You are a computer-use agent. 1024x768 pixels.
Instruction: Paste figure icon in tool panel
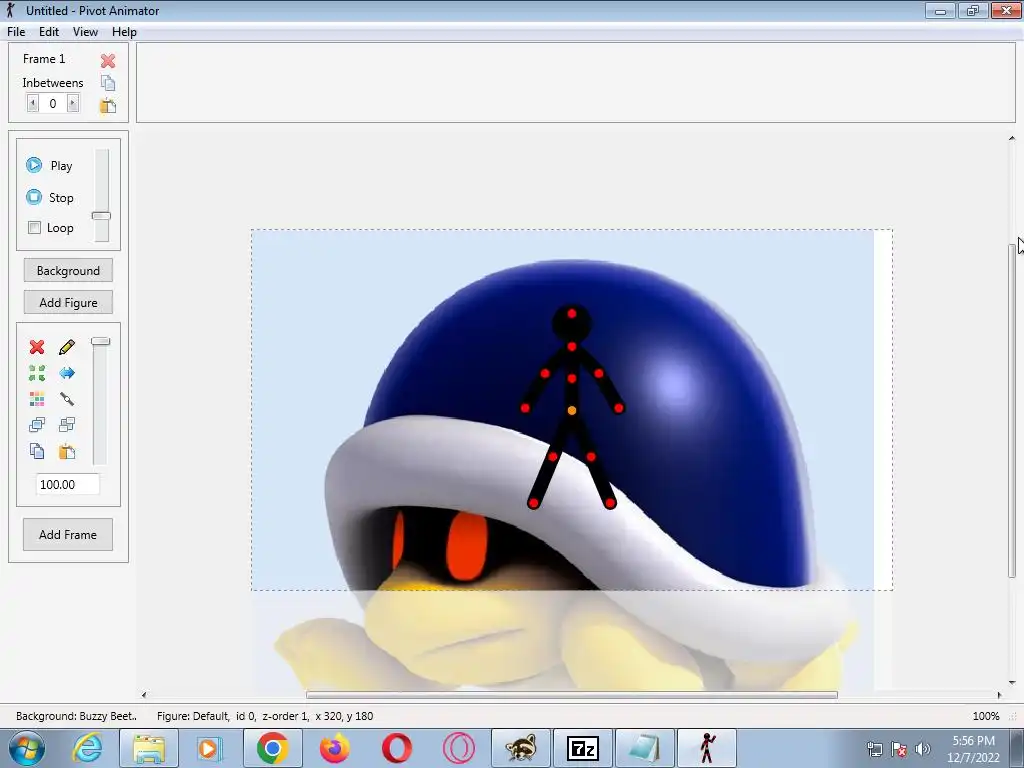pyautogui.click(x=67, y=451)
